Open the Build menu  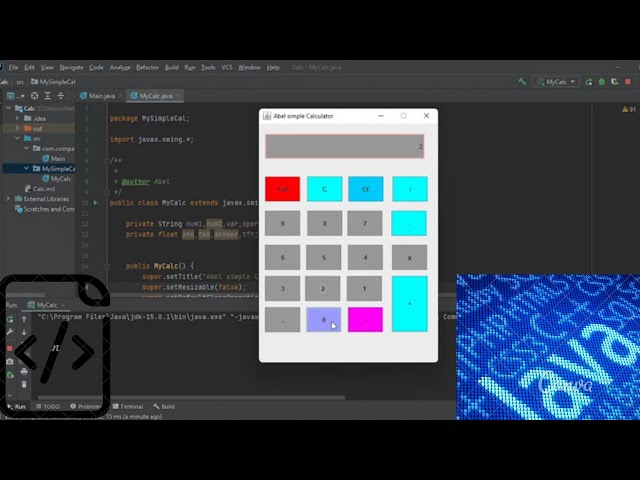[x=171, y=67]
